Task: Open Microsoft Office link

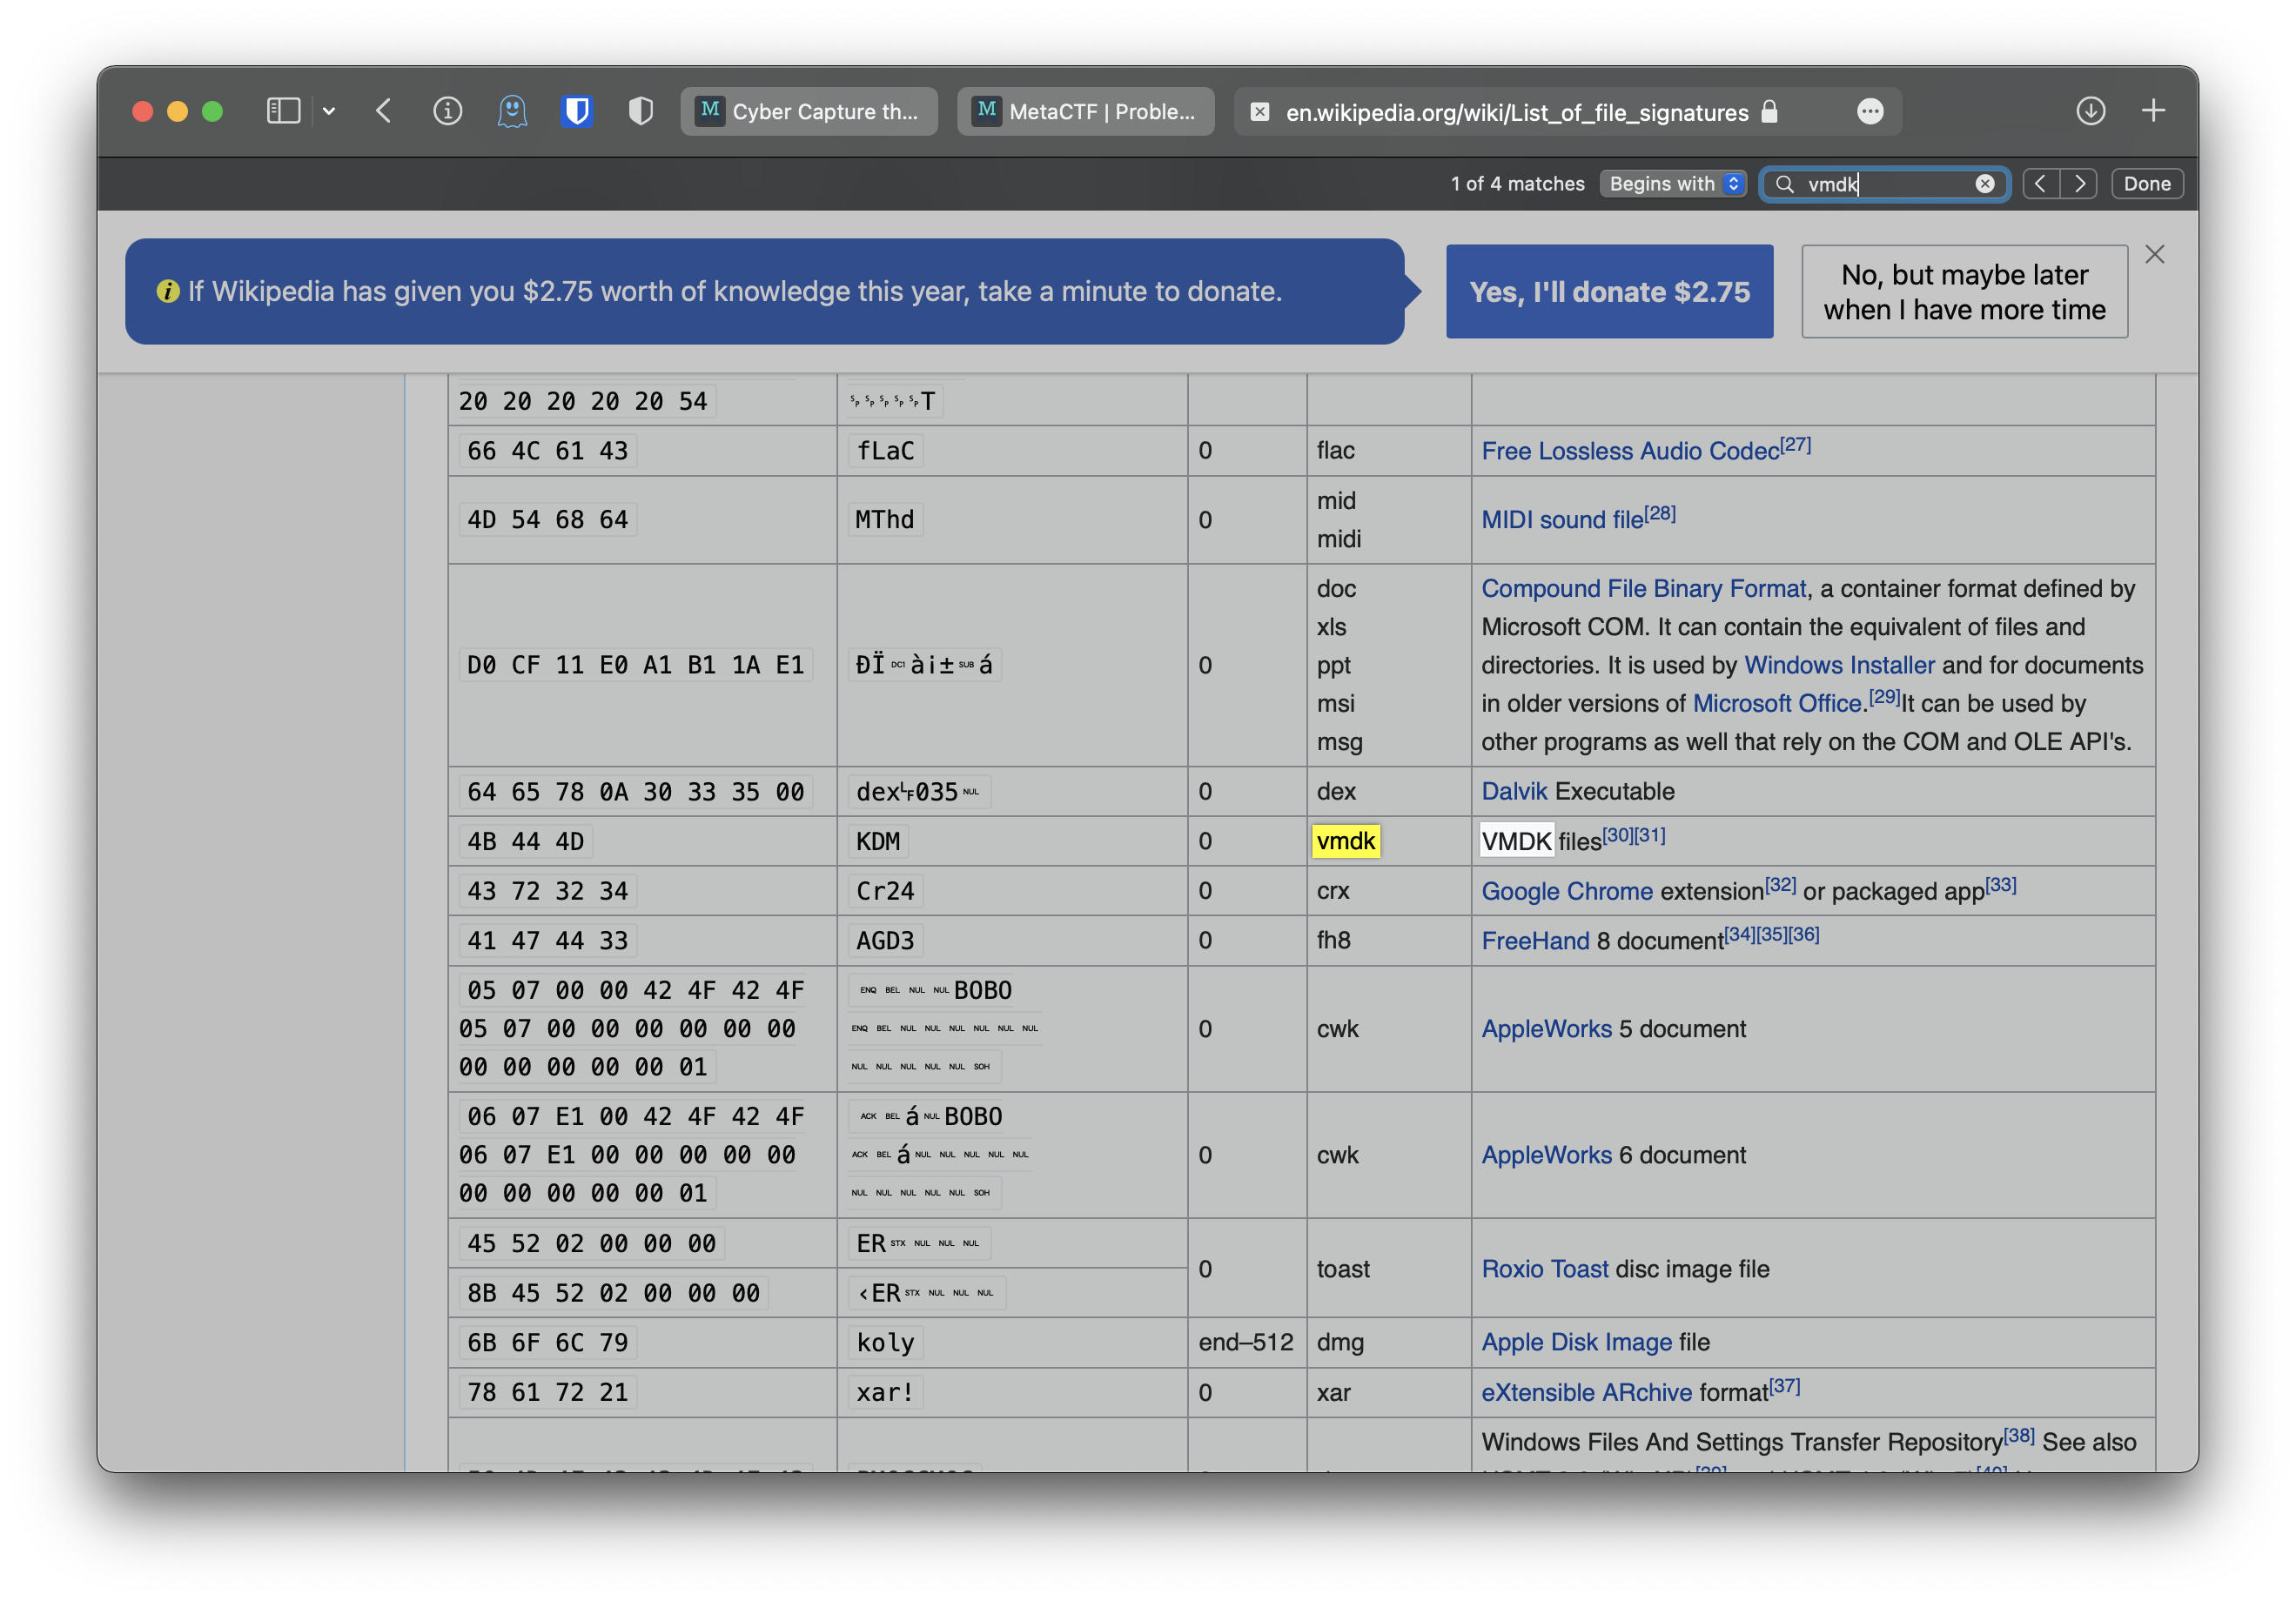Action: pyautogui.click(x=1777, y=704)
